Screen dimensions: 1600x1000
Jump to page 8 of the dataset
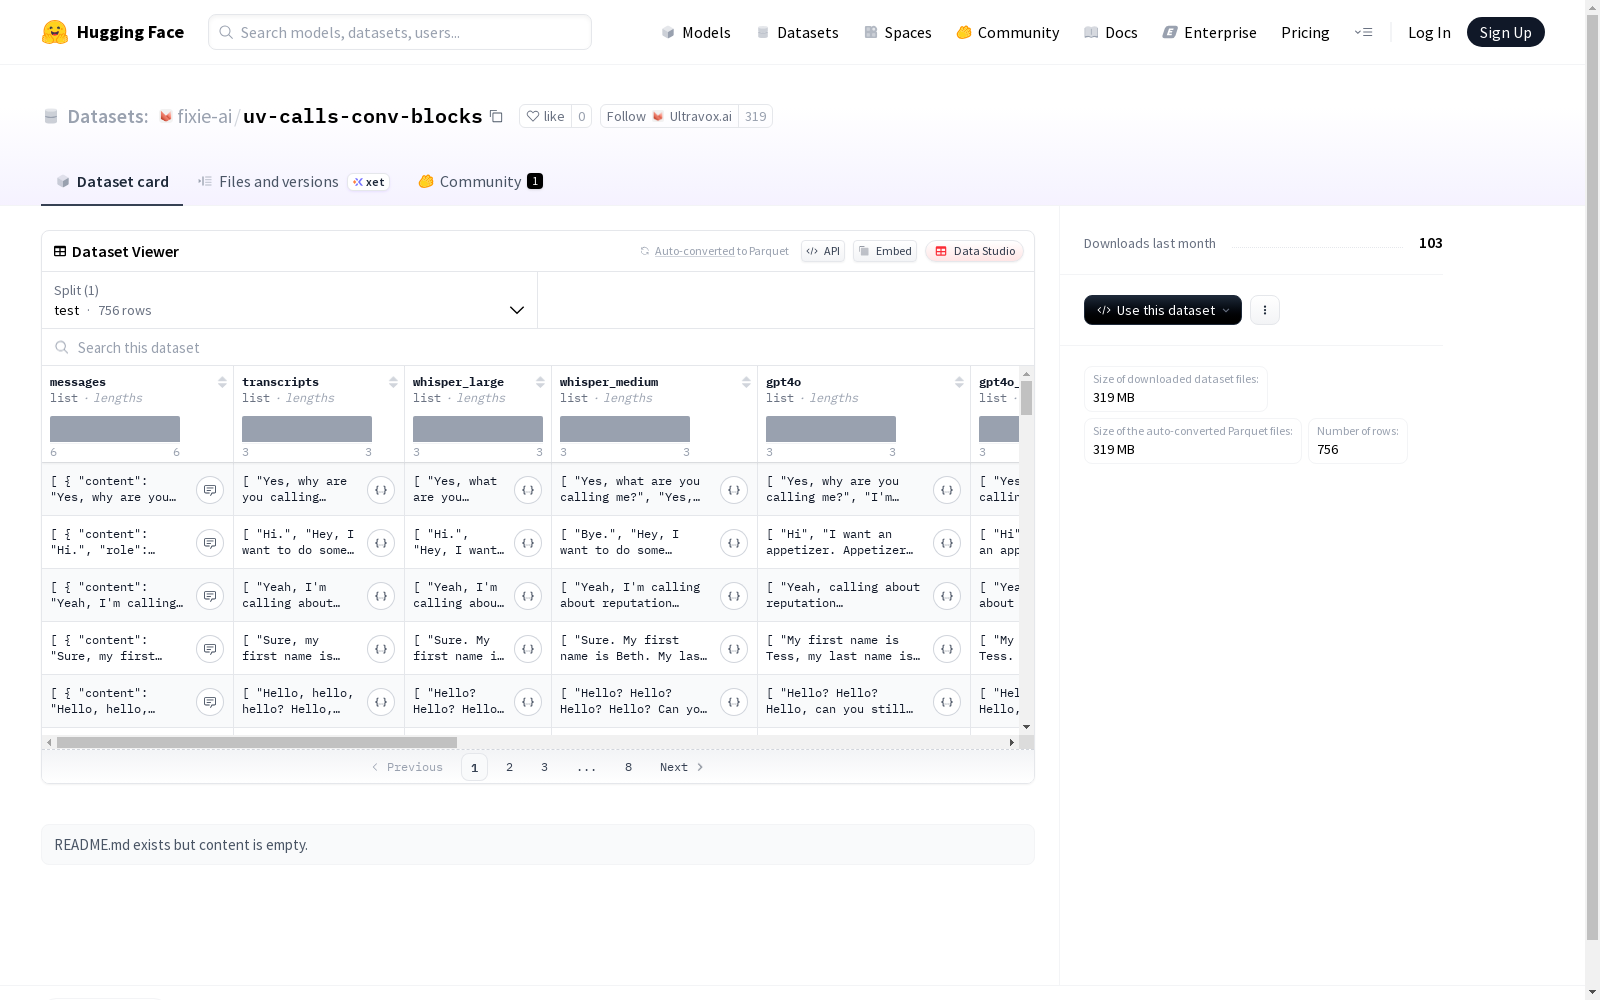pyautogui.click(x=628, y=767)
